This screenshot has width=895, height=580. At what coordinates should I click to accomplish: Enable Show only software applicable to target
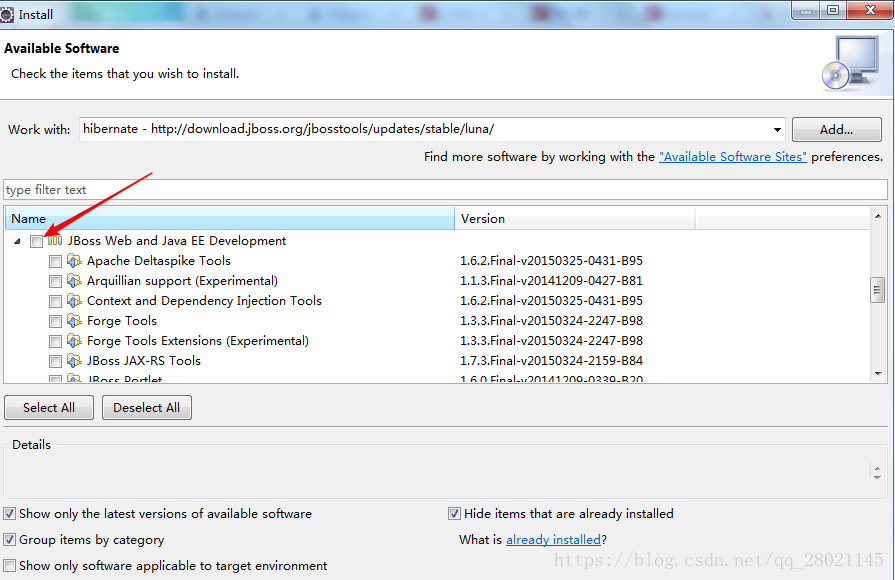pyautogui.click(x=10, y=566)
